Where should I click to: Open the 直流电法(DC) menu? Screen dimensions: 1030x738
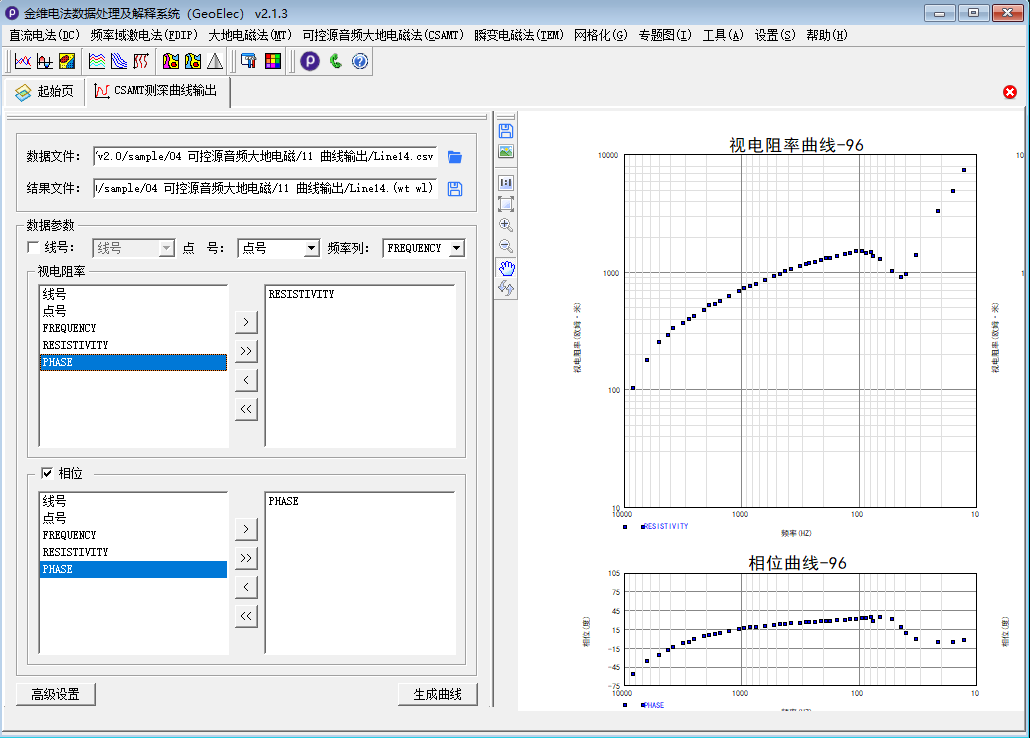coord(45,35)
